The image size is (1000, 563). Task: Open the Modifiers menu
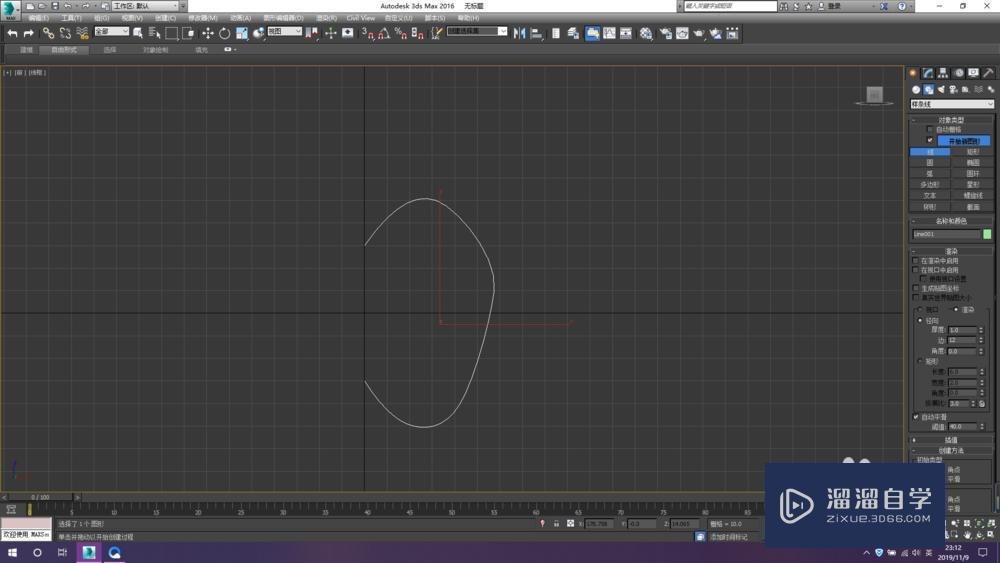click(x=202, y=18)
